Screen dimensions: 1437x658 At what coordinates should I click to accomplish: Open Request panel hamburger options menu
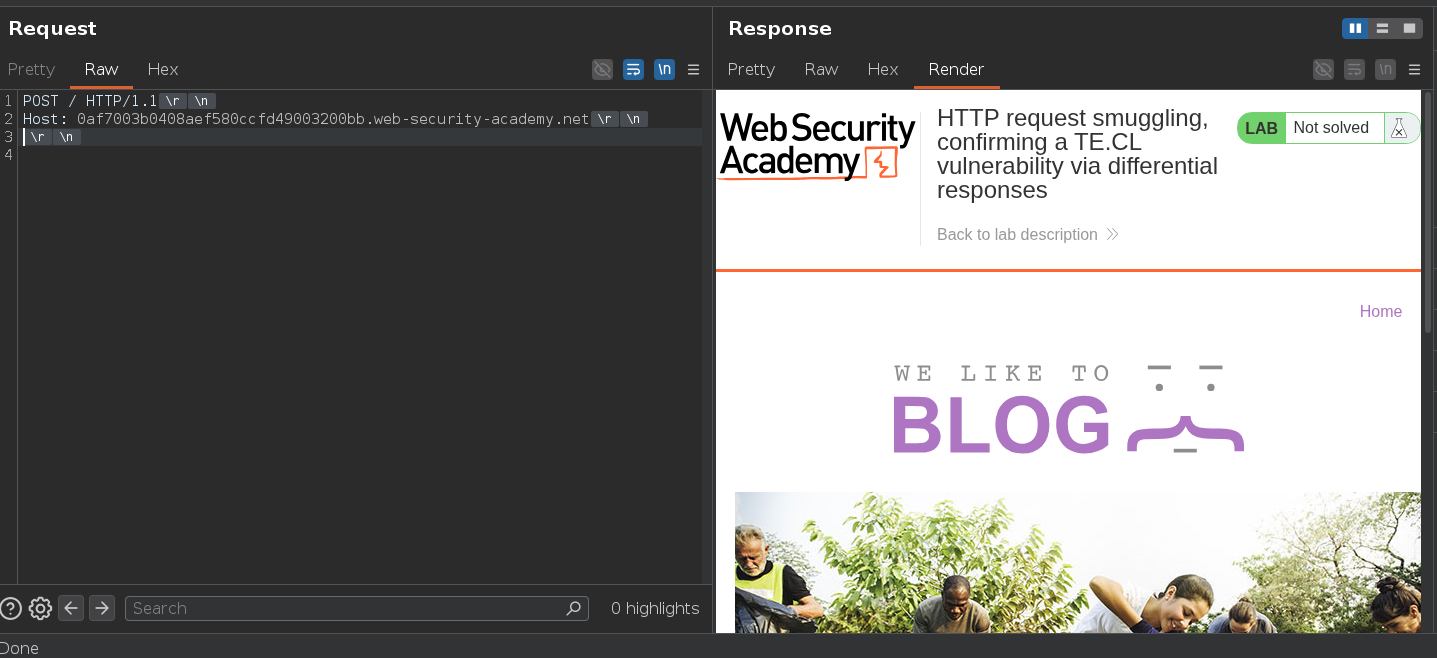pos(693,69)
